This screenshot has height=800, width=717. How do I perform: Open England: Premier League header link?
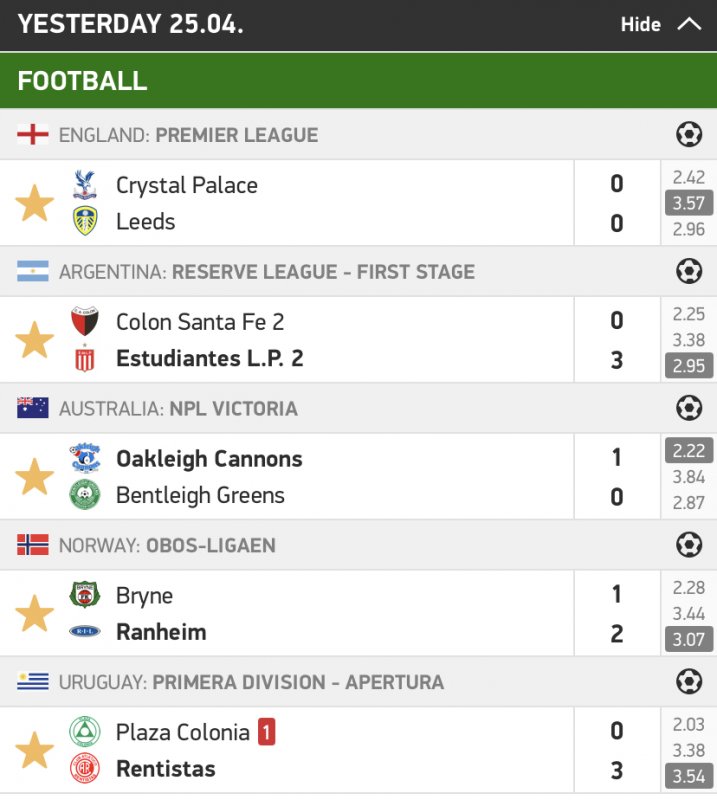click(x=188, y=135)
